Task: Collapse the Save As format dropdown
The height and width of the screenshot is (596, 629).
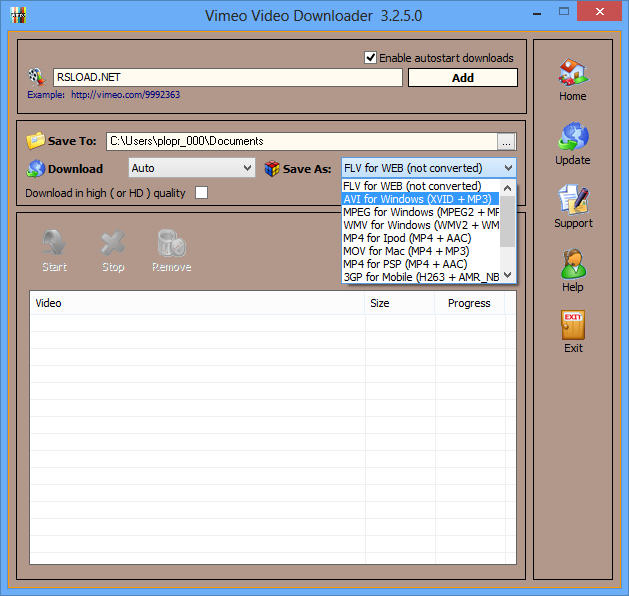Action: [509, 168]
